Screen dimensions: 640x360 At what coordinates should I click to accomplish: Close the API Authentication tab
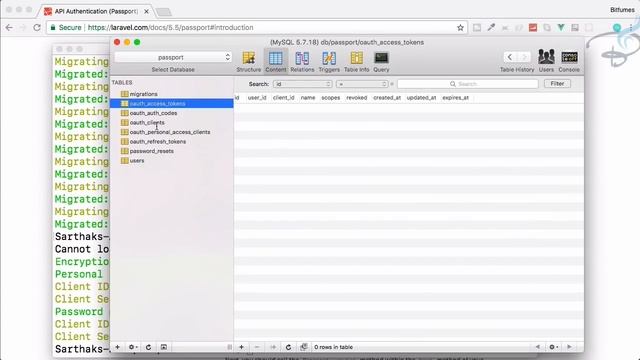146,11
